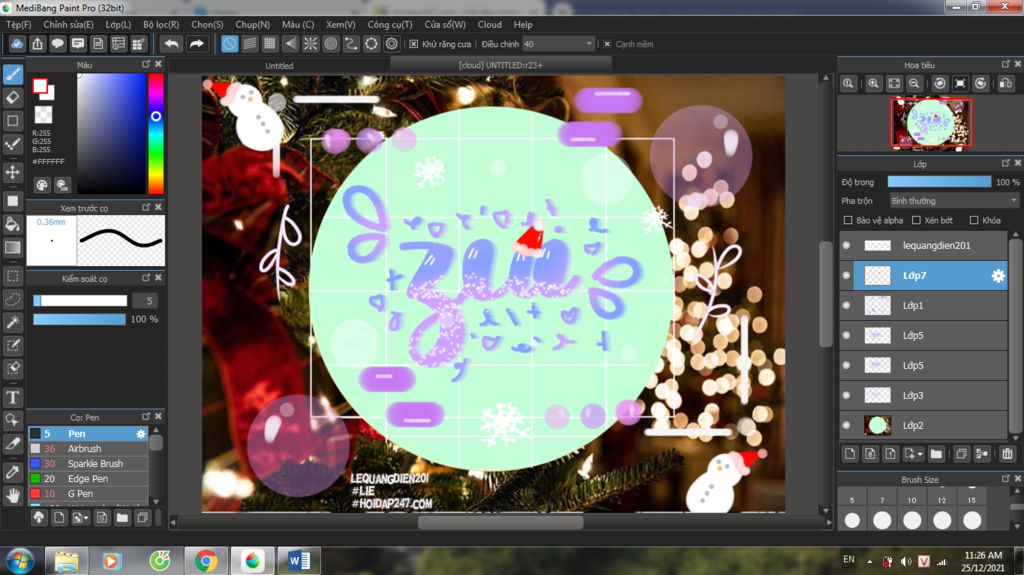The height and width of the screenshot is (575, 1024).
Task: Select the Edge Pen brush
Action: point(88,479)
